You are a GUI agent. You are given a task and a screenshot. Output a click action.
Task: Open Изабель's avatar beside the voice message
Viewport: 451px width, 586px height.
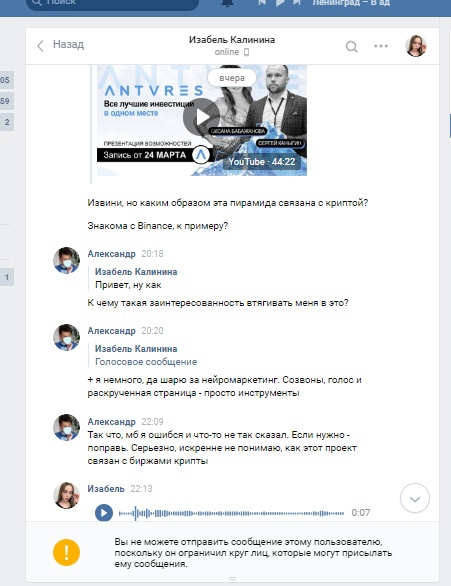click(66, 495)
